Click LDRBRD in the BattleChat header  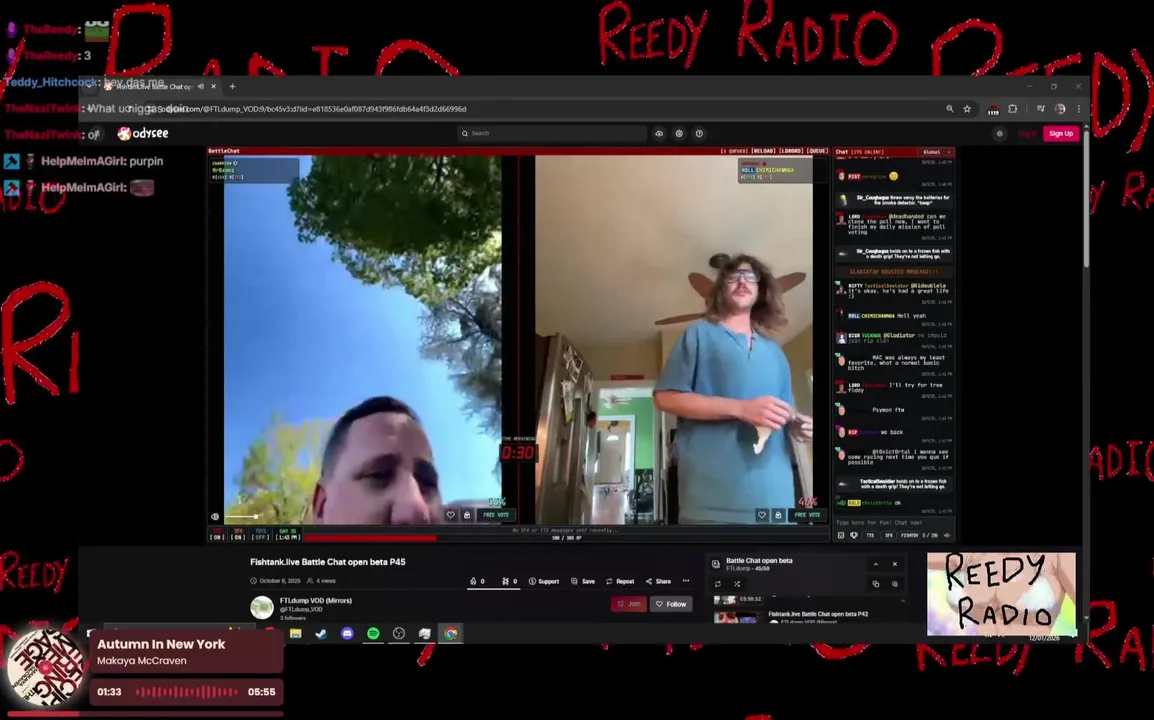(790, 151)
